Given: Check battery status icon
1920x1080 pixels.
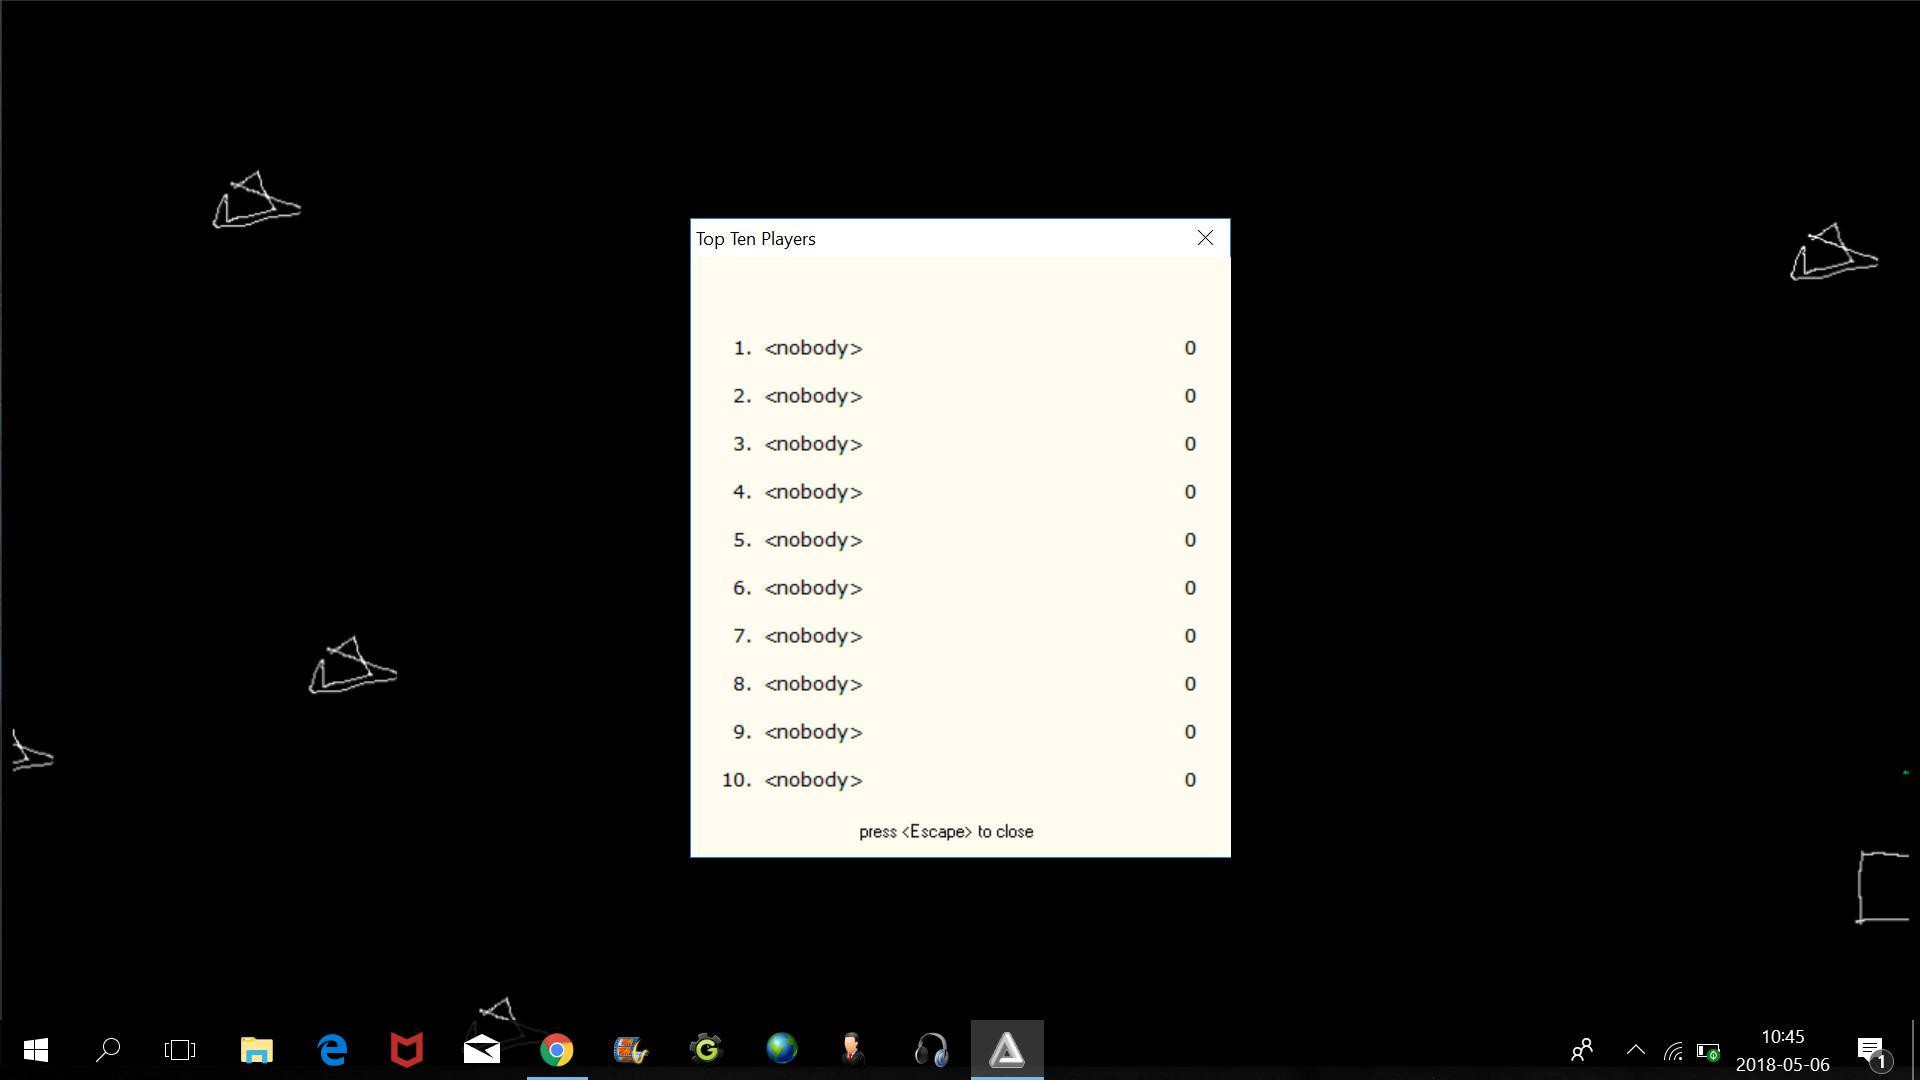Looking at the screenshot, I should [x=1708, y=1051].
